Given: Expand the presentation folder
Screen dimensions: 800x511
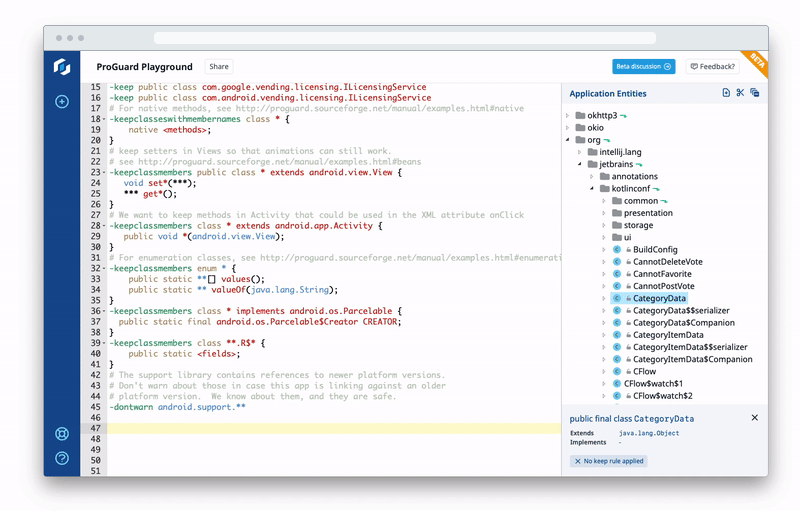Looking at the screenshot, I should (604, 213).
